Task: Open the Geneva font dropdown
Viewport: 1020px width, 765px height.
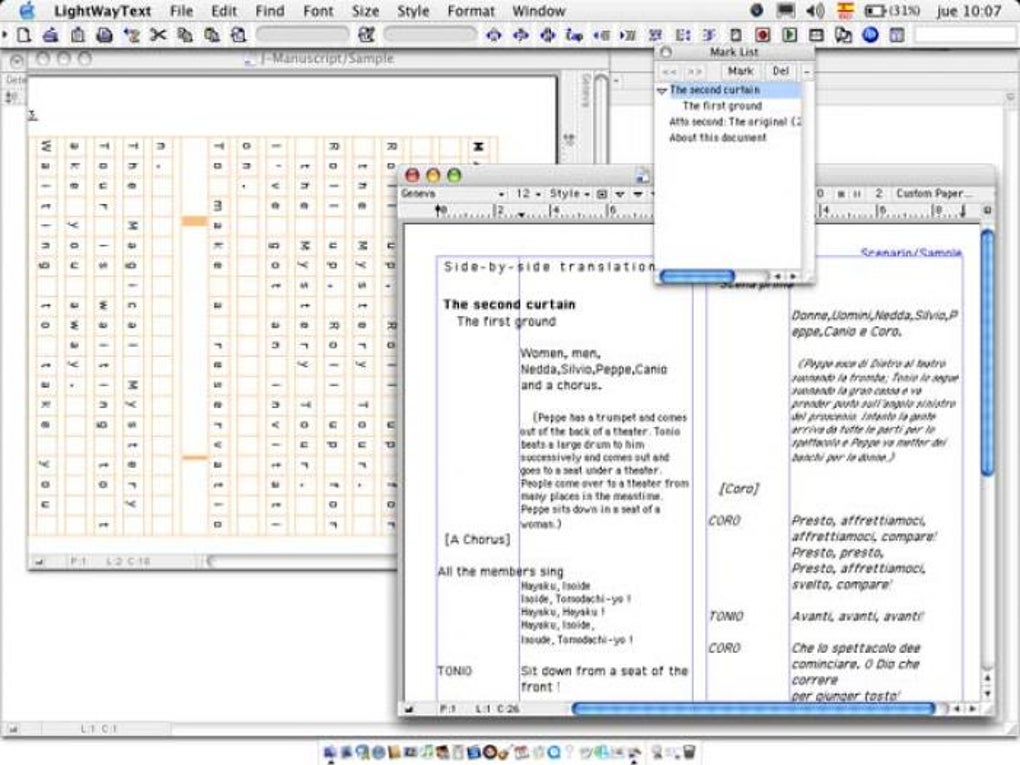Action: click(452, 193)
